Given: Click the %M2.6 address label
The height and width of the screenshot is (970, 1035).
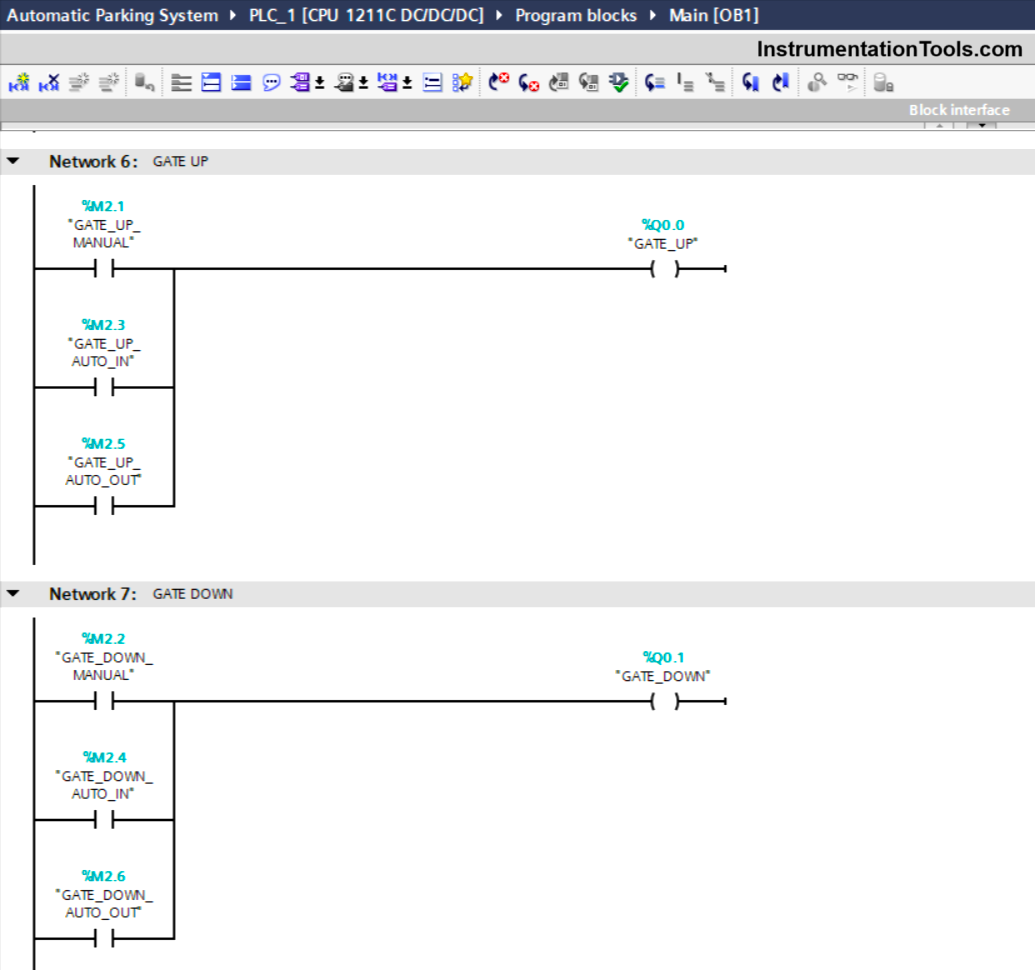Looking at the screenshot, I should [x=103, y=876].
